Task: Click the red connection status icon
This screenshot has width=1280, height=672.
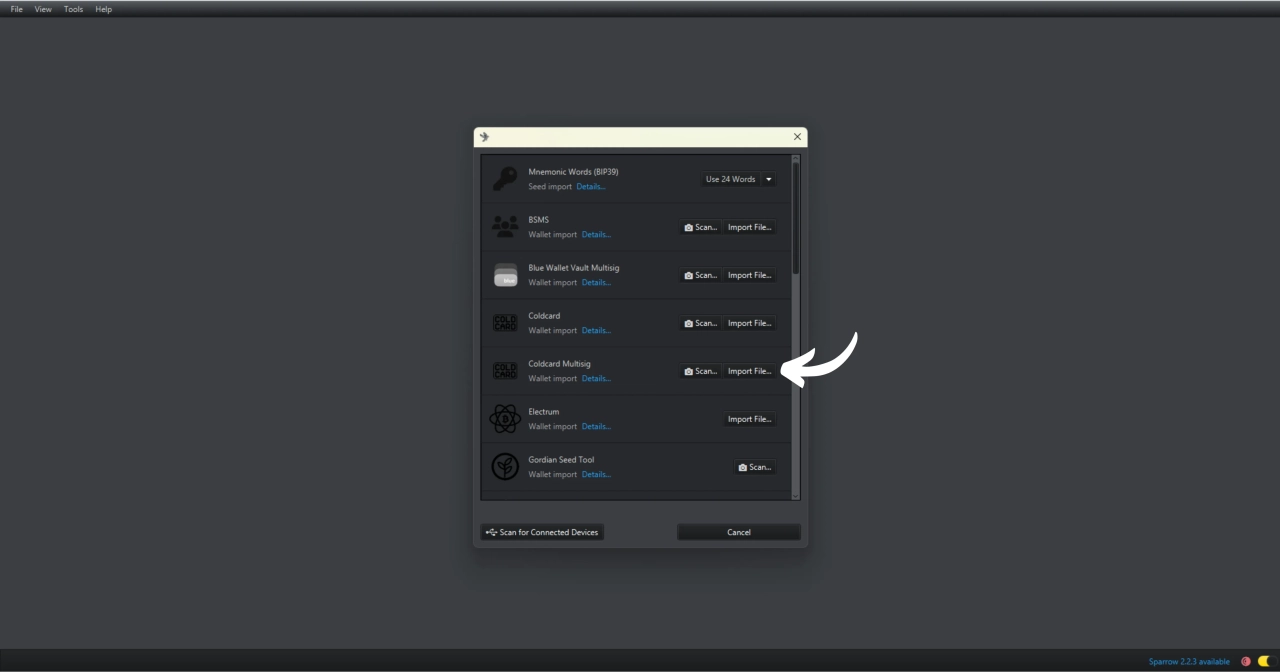Action: [x=1246, y=661]
